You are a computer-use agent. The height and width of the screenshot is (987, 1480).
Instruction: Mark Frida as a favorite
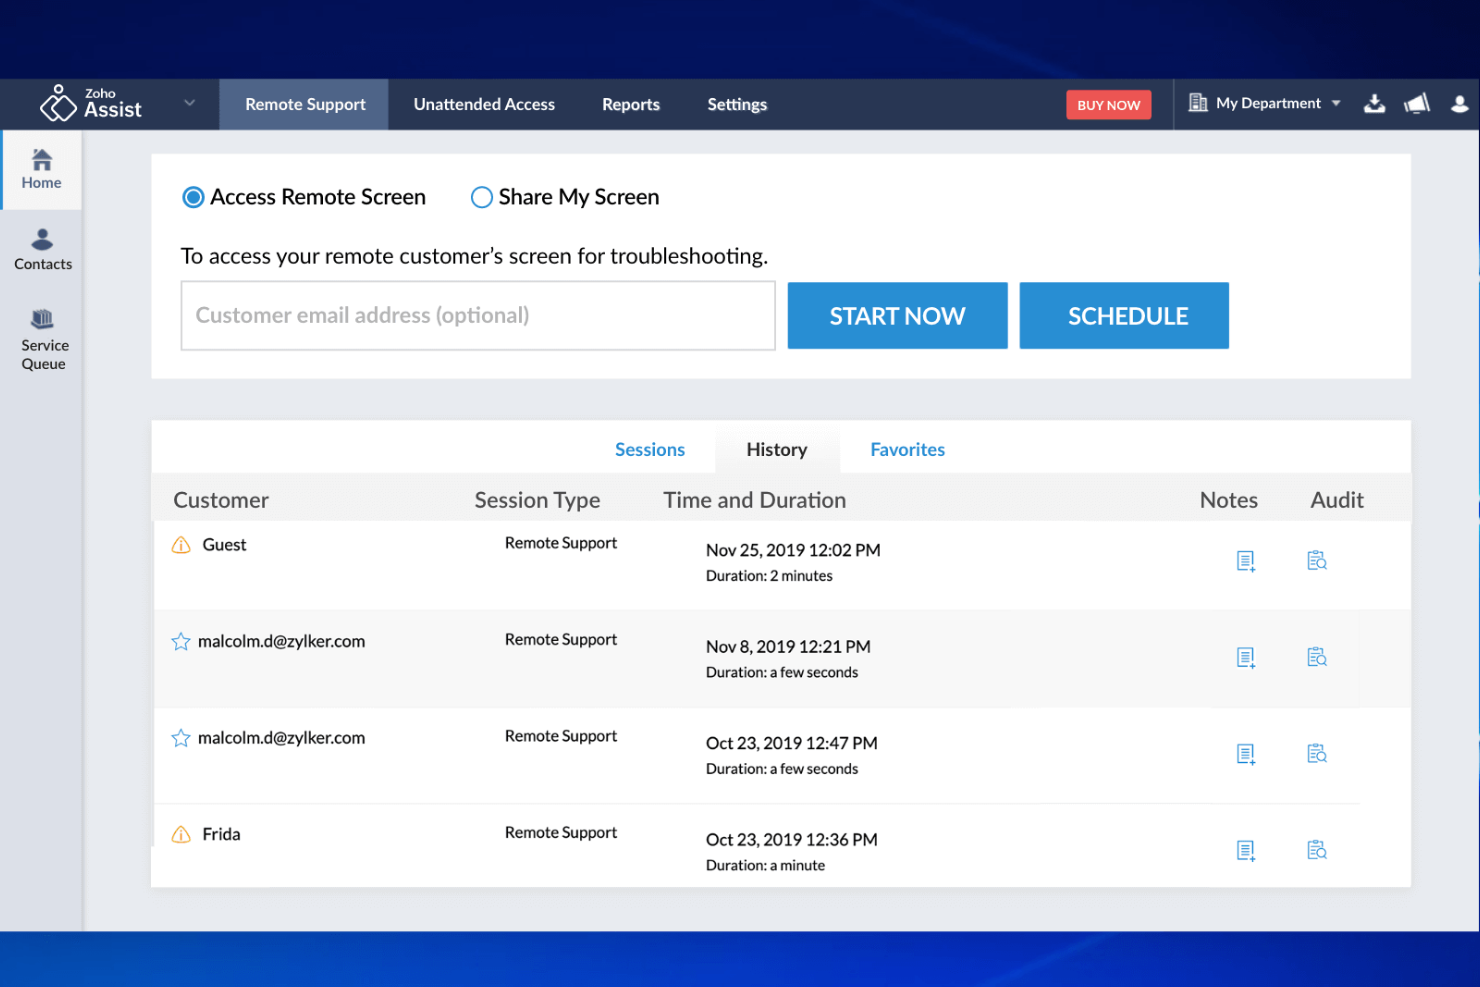click(181, 833)
